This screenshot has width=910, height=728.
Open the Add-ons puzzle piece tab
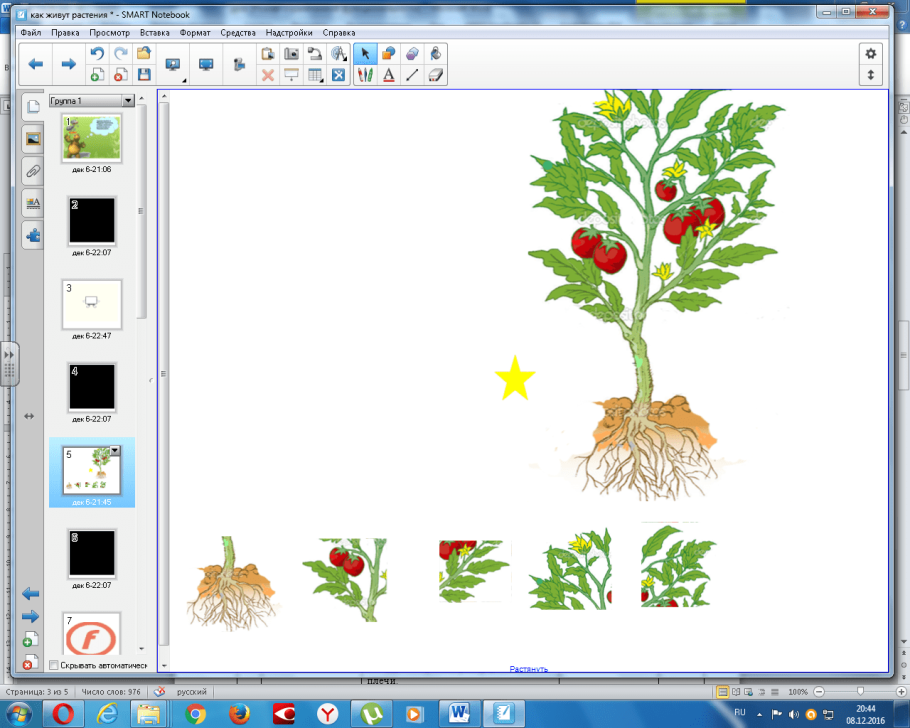[33, 236]
